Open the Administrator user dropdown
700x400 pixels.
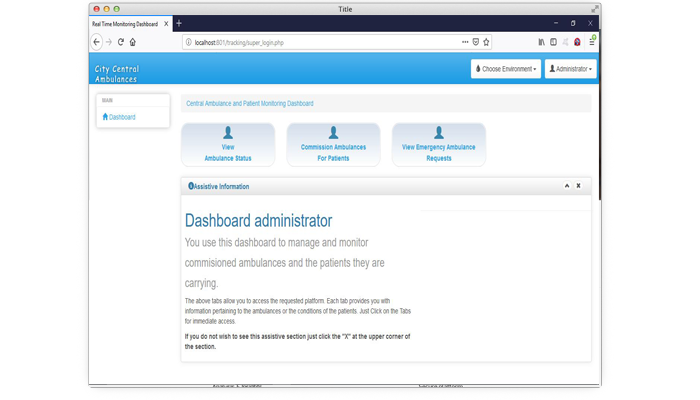[x=570, y=69]
